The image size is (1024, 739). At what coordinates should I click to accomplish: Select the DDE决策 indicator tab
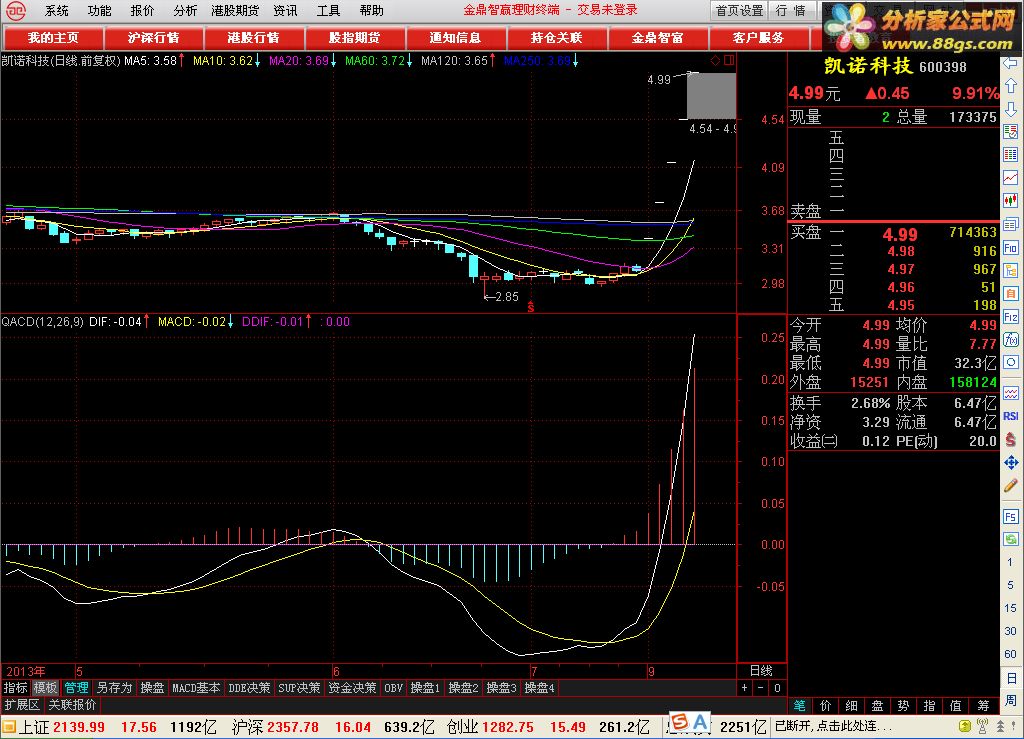pyautogui.click(x=249, y=687)
